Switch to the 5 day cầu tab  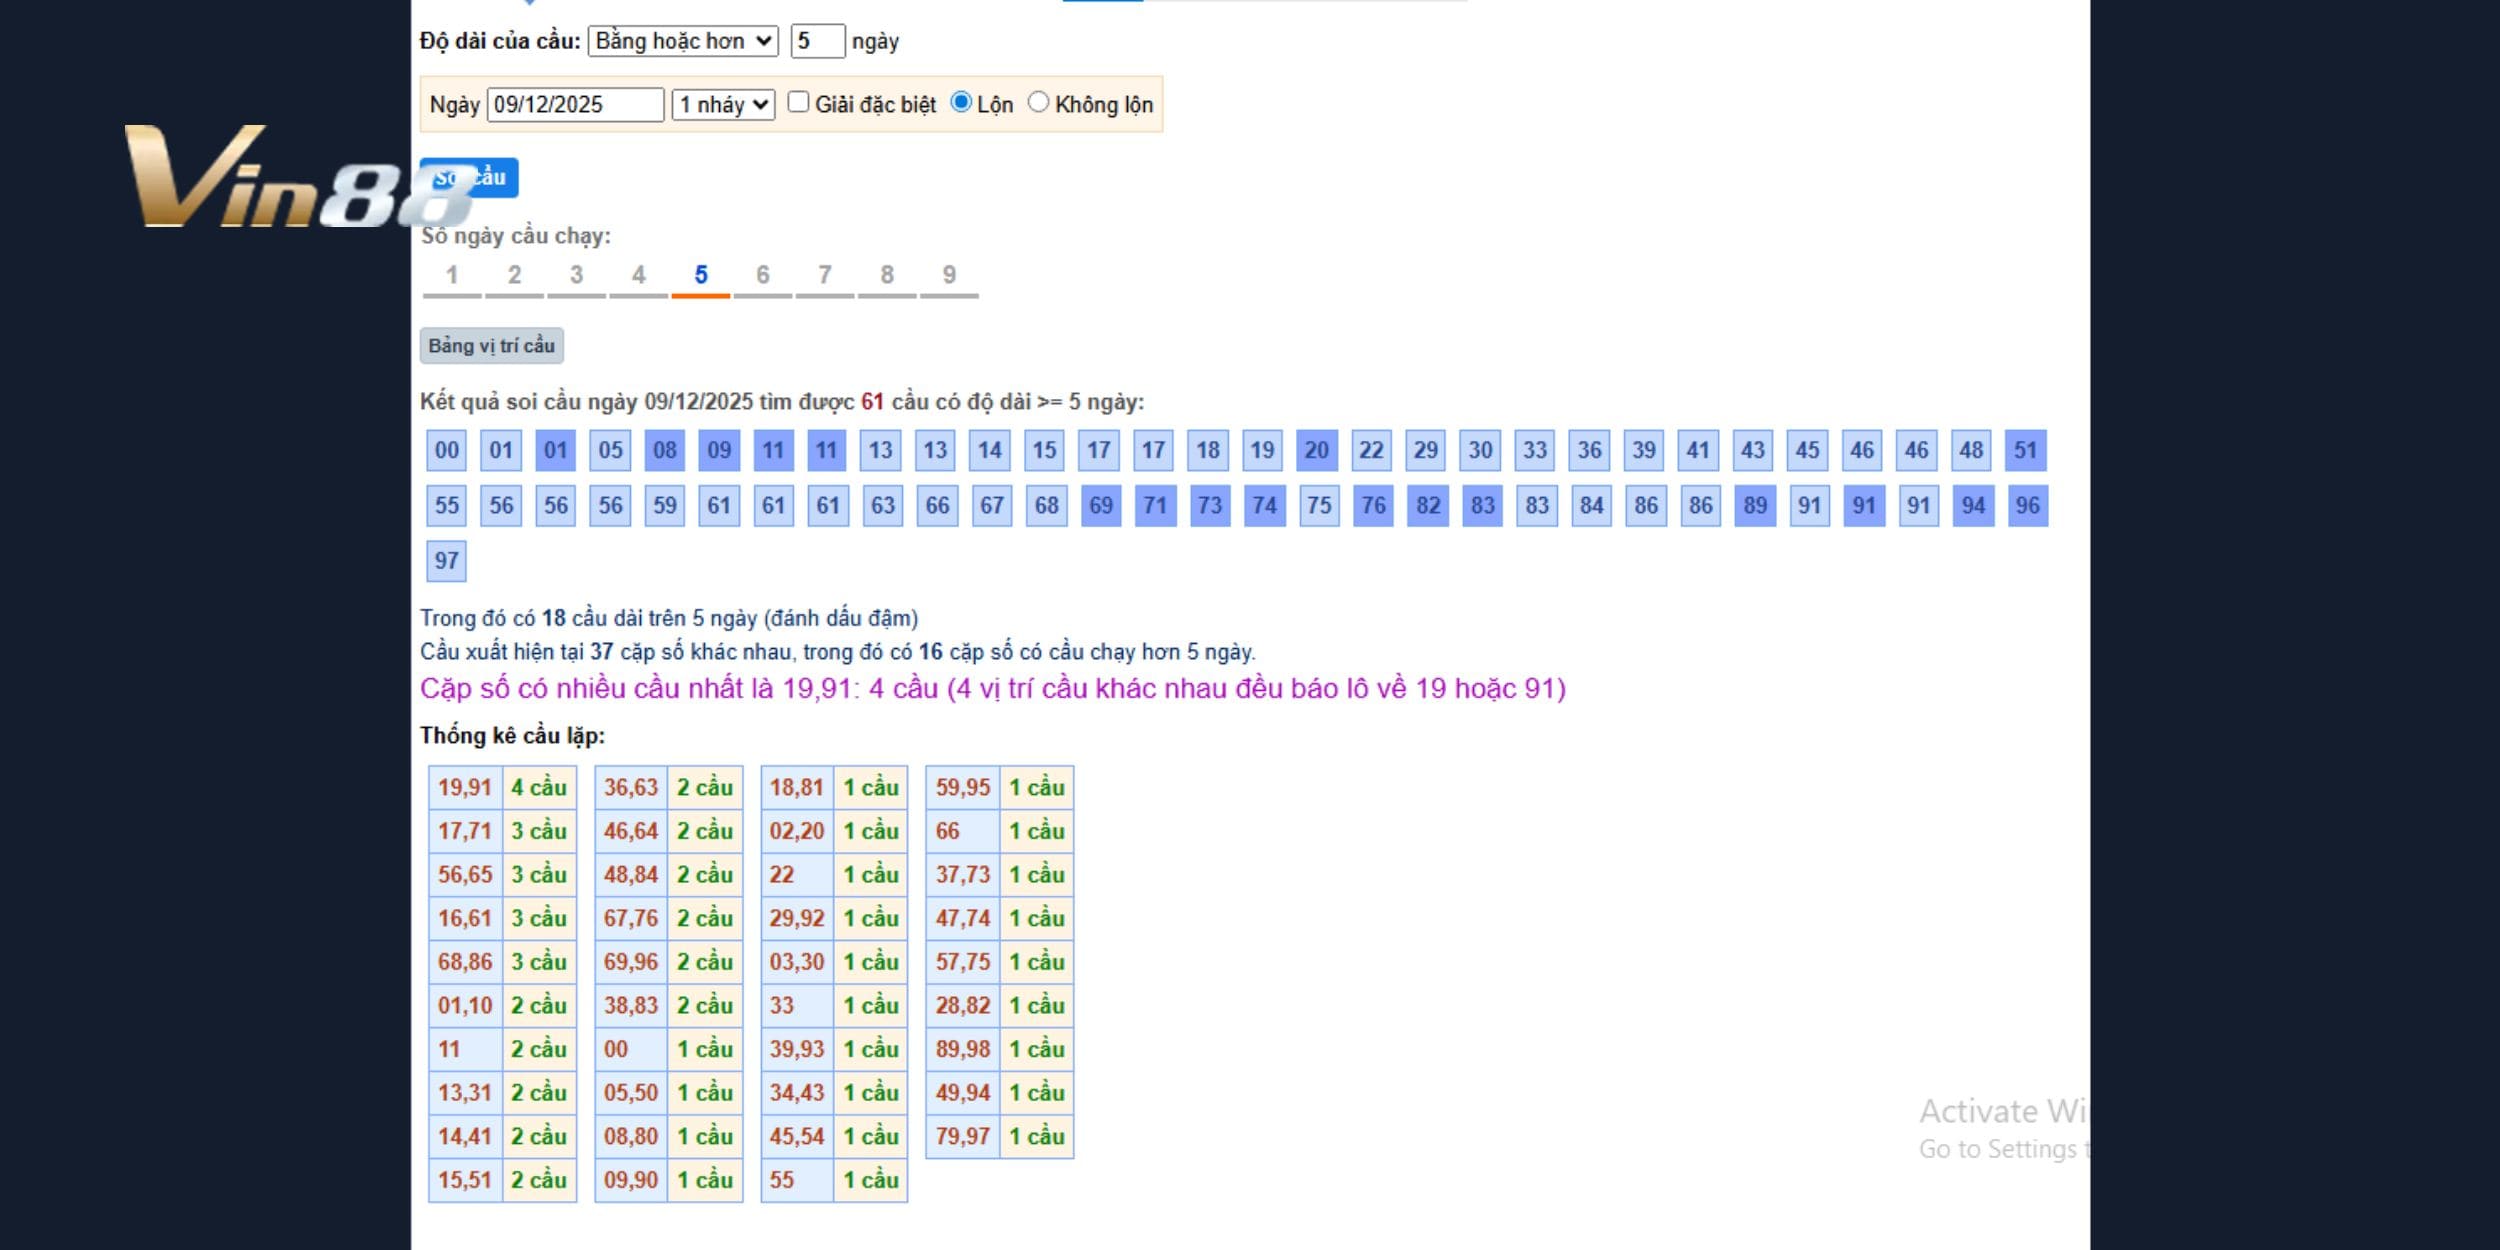700,276
